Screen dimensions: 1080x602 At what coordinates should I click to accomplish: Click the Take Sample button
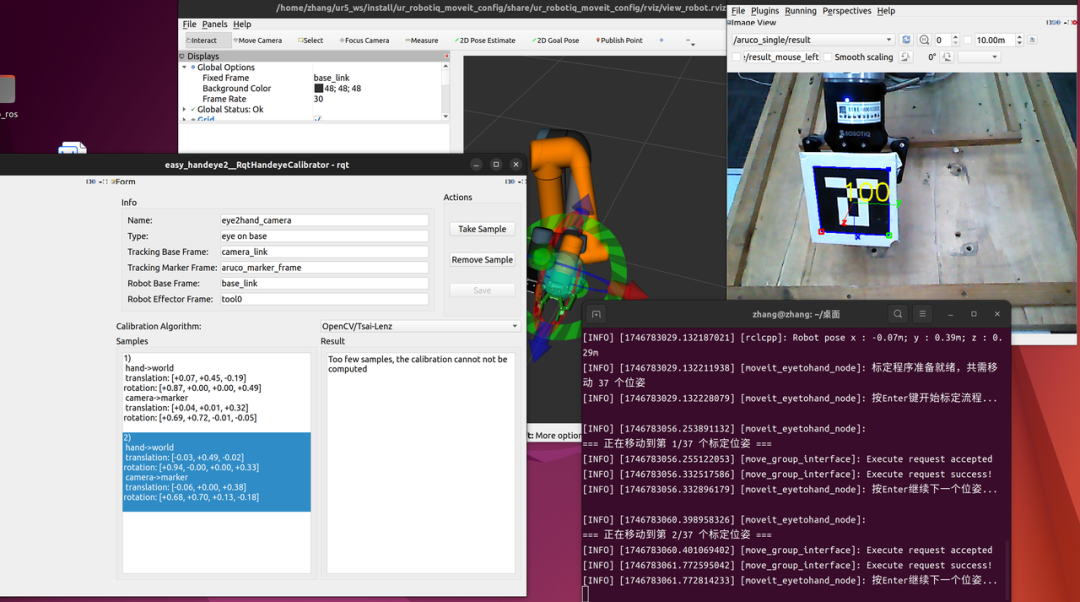point(482,229)
